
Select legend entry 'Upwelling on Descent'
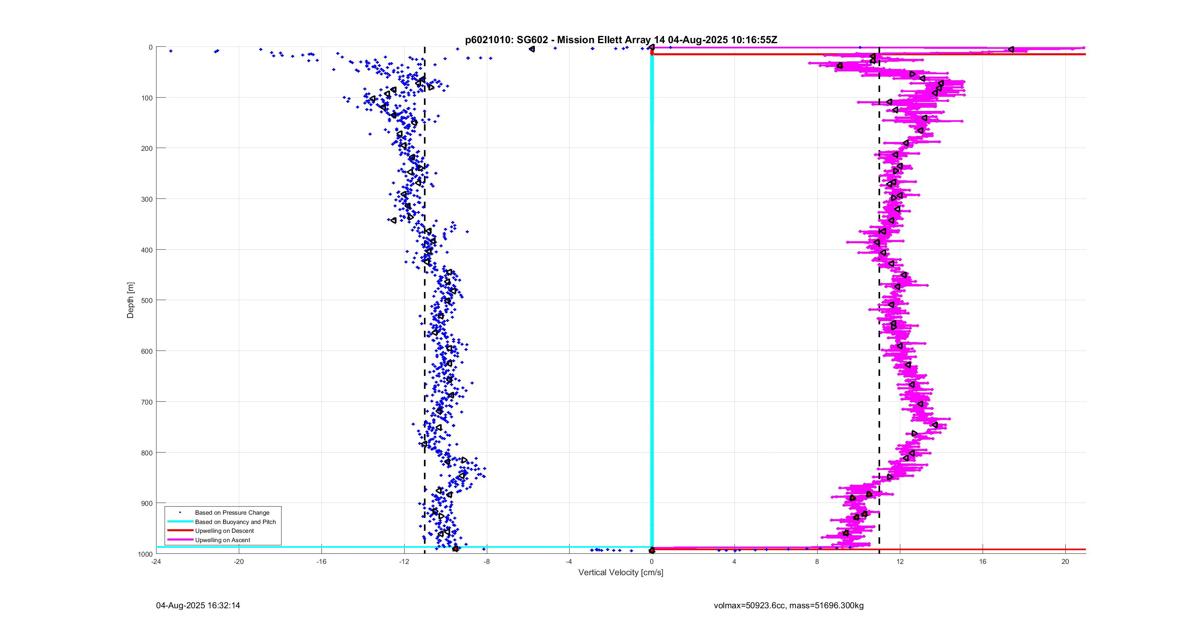point(224,530)
